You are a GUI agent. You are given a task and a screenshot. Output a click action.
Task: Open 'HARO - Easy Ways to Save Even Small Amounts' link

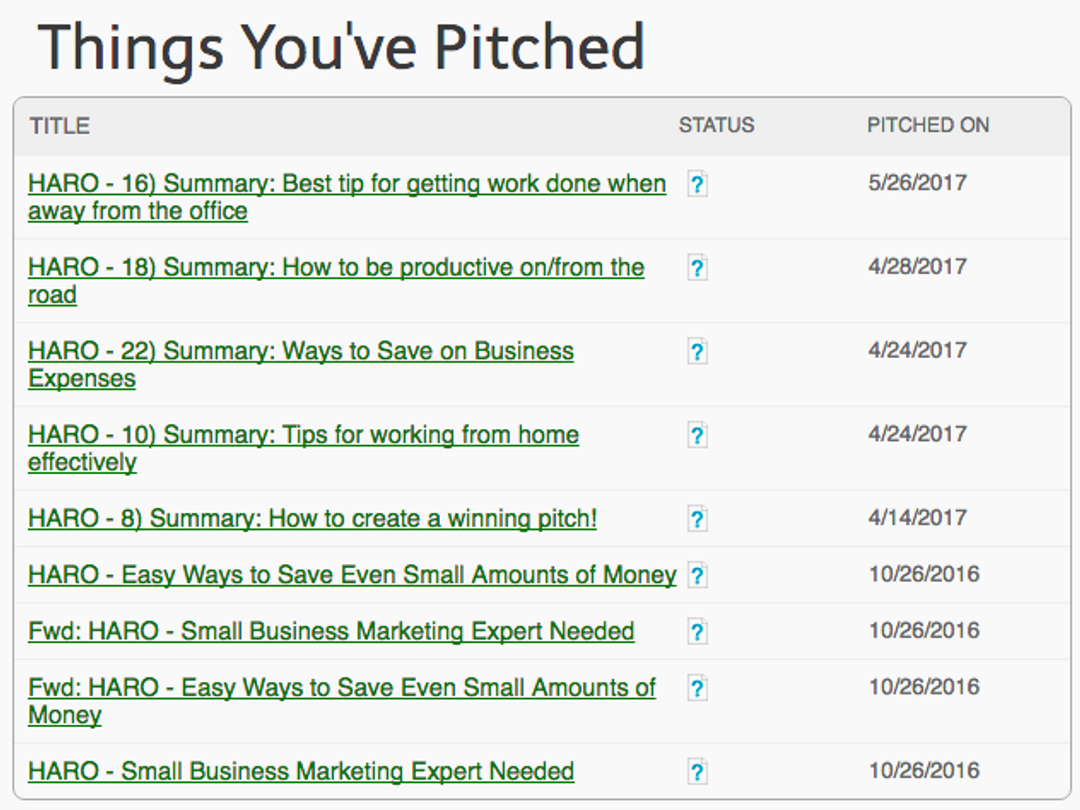tap(352, 575)
